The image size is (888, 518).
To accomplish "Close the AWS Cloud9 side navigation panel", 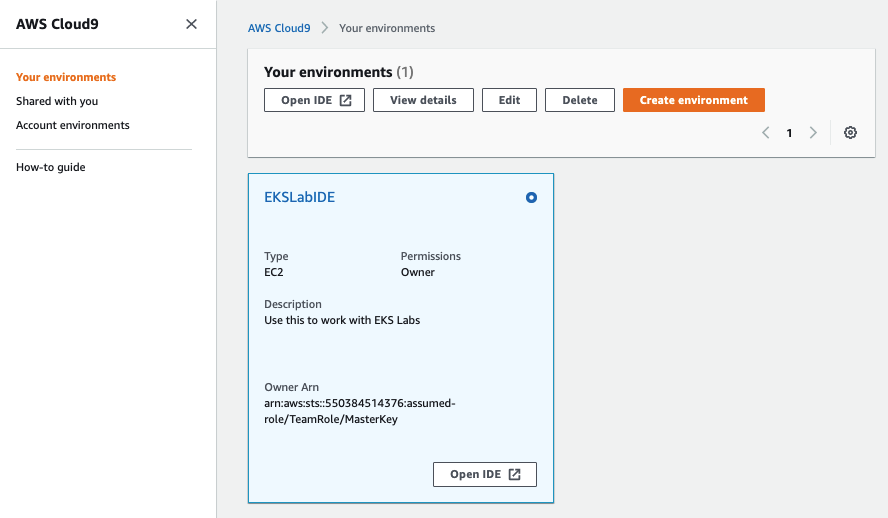I will pos(191,24).
